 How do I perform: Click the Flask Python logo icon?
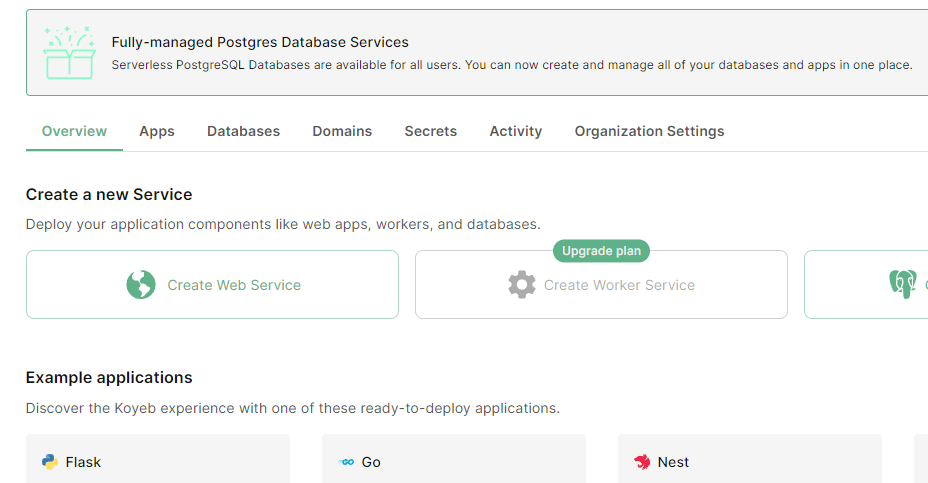50,462
